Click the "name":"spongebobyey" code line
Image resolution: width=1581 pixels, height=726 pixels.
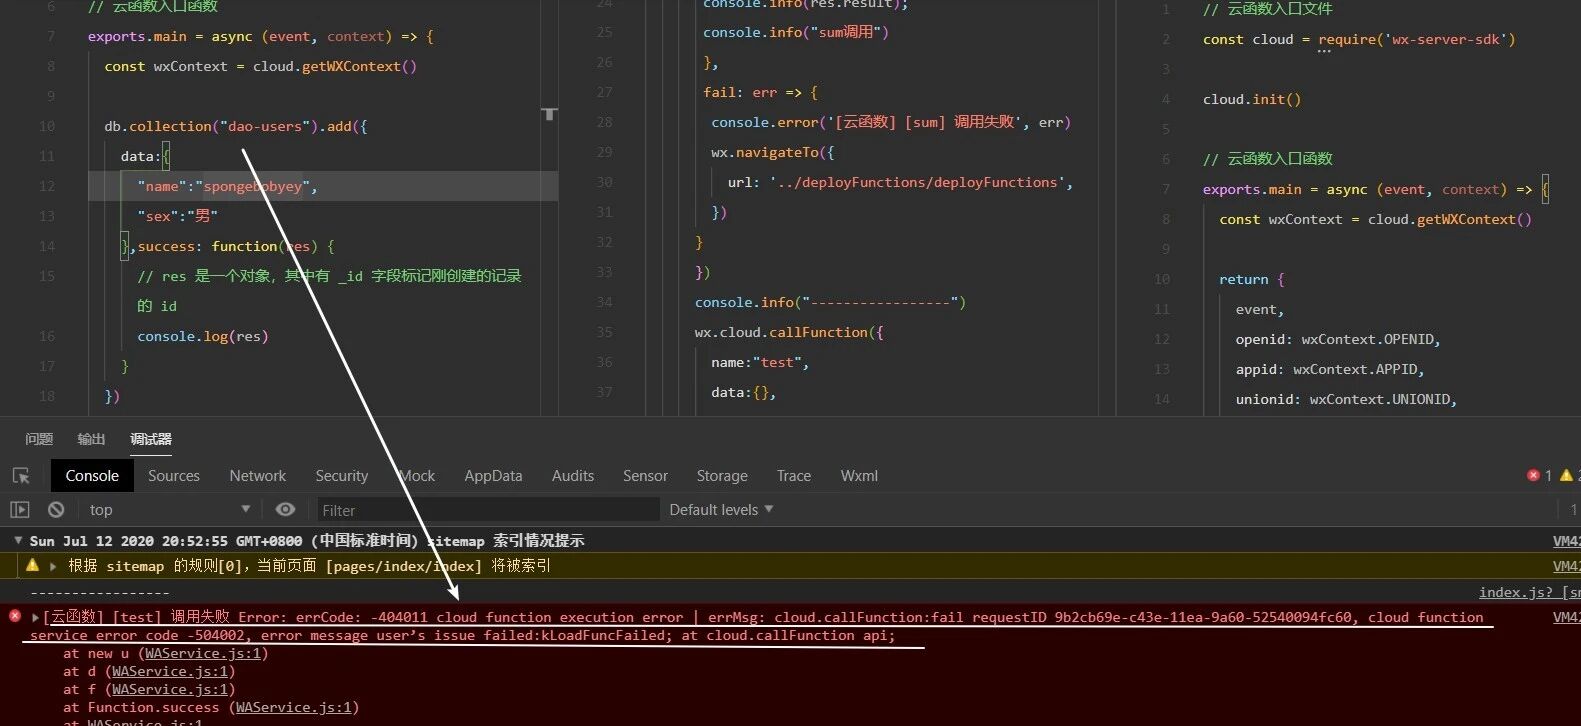pos(227,187)
